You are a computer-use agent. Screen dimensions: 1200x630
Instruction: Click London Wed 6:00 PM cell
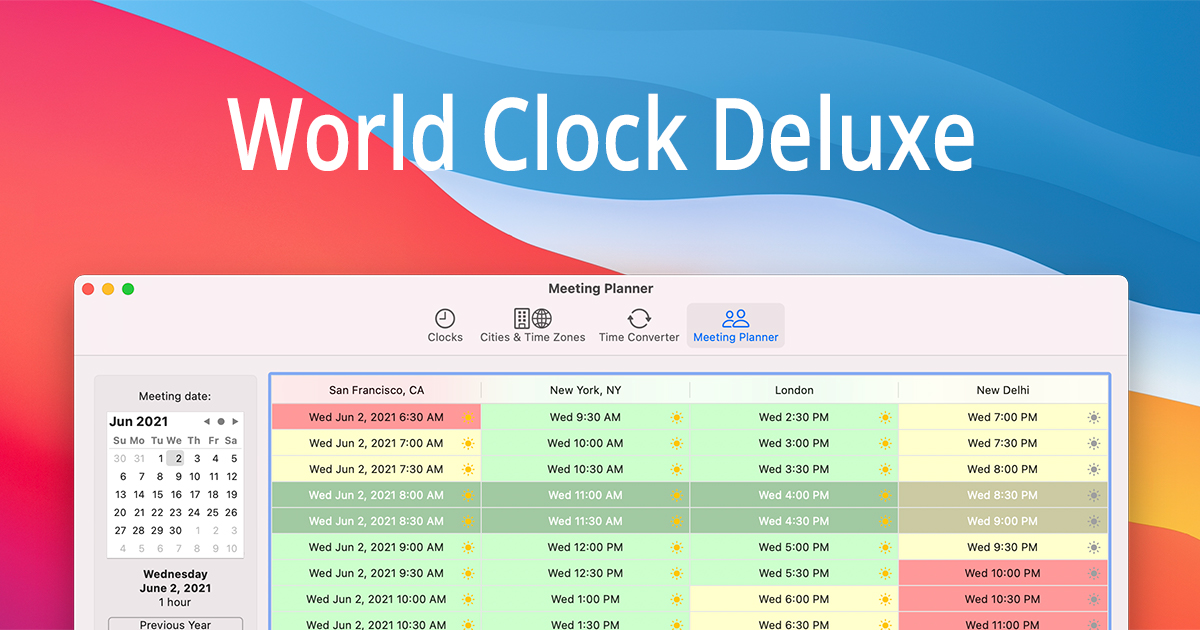point(794,599)
